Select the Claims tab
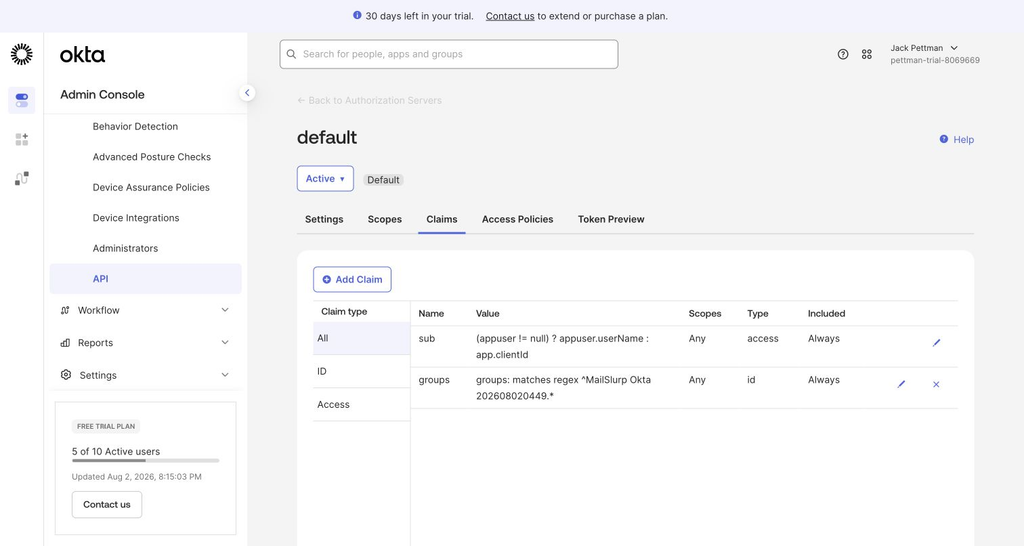This screenshot has width=1024, height=546. (441, 219)
